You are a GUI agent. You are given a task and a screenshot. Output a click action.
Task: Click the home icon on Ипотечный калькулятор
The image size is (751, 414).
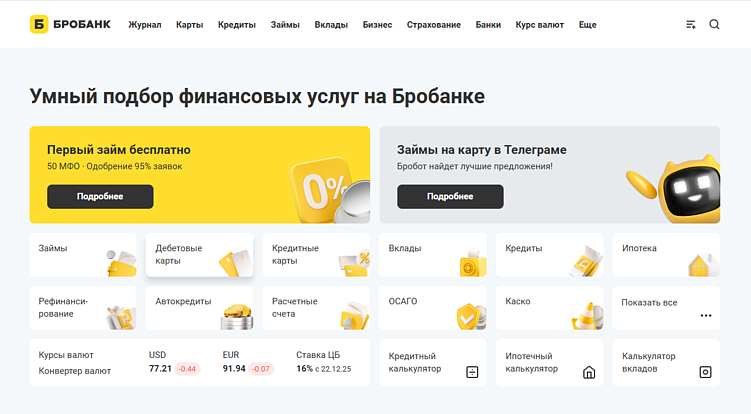(589, 372)
